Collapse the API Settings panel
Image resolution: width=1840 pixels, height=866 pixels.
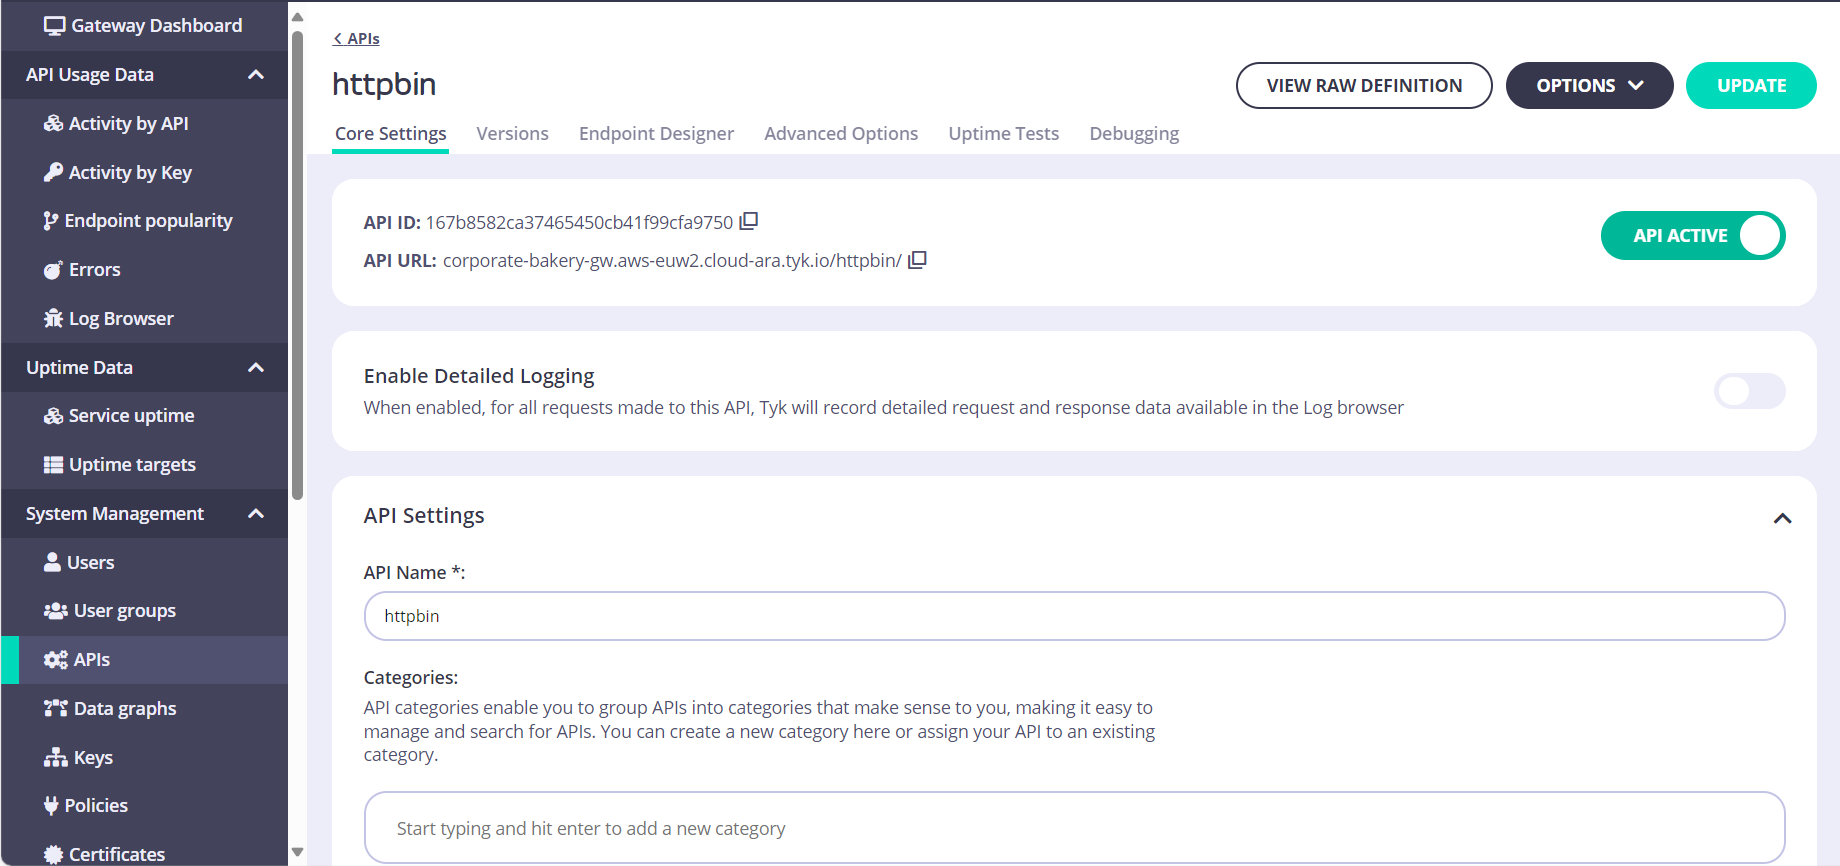click(x=1781, y=518)
